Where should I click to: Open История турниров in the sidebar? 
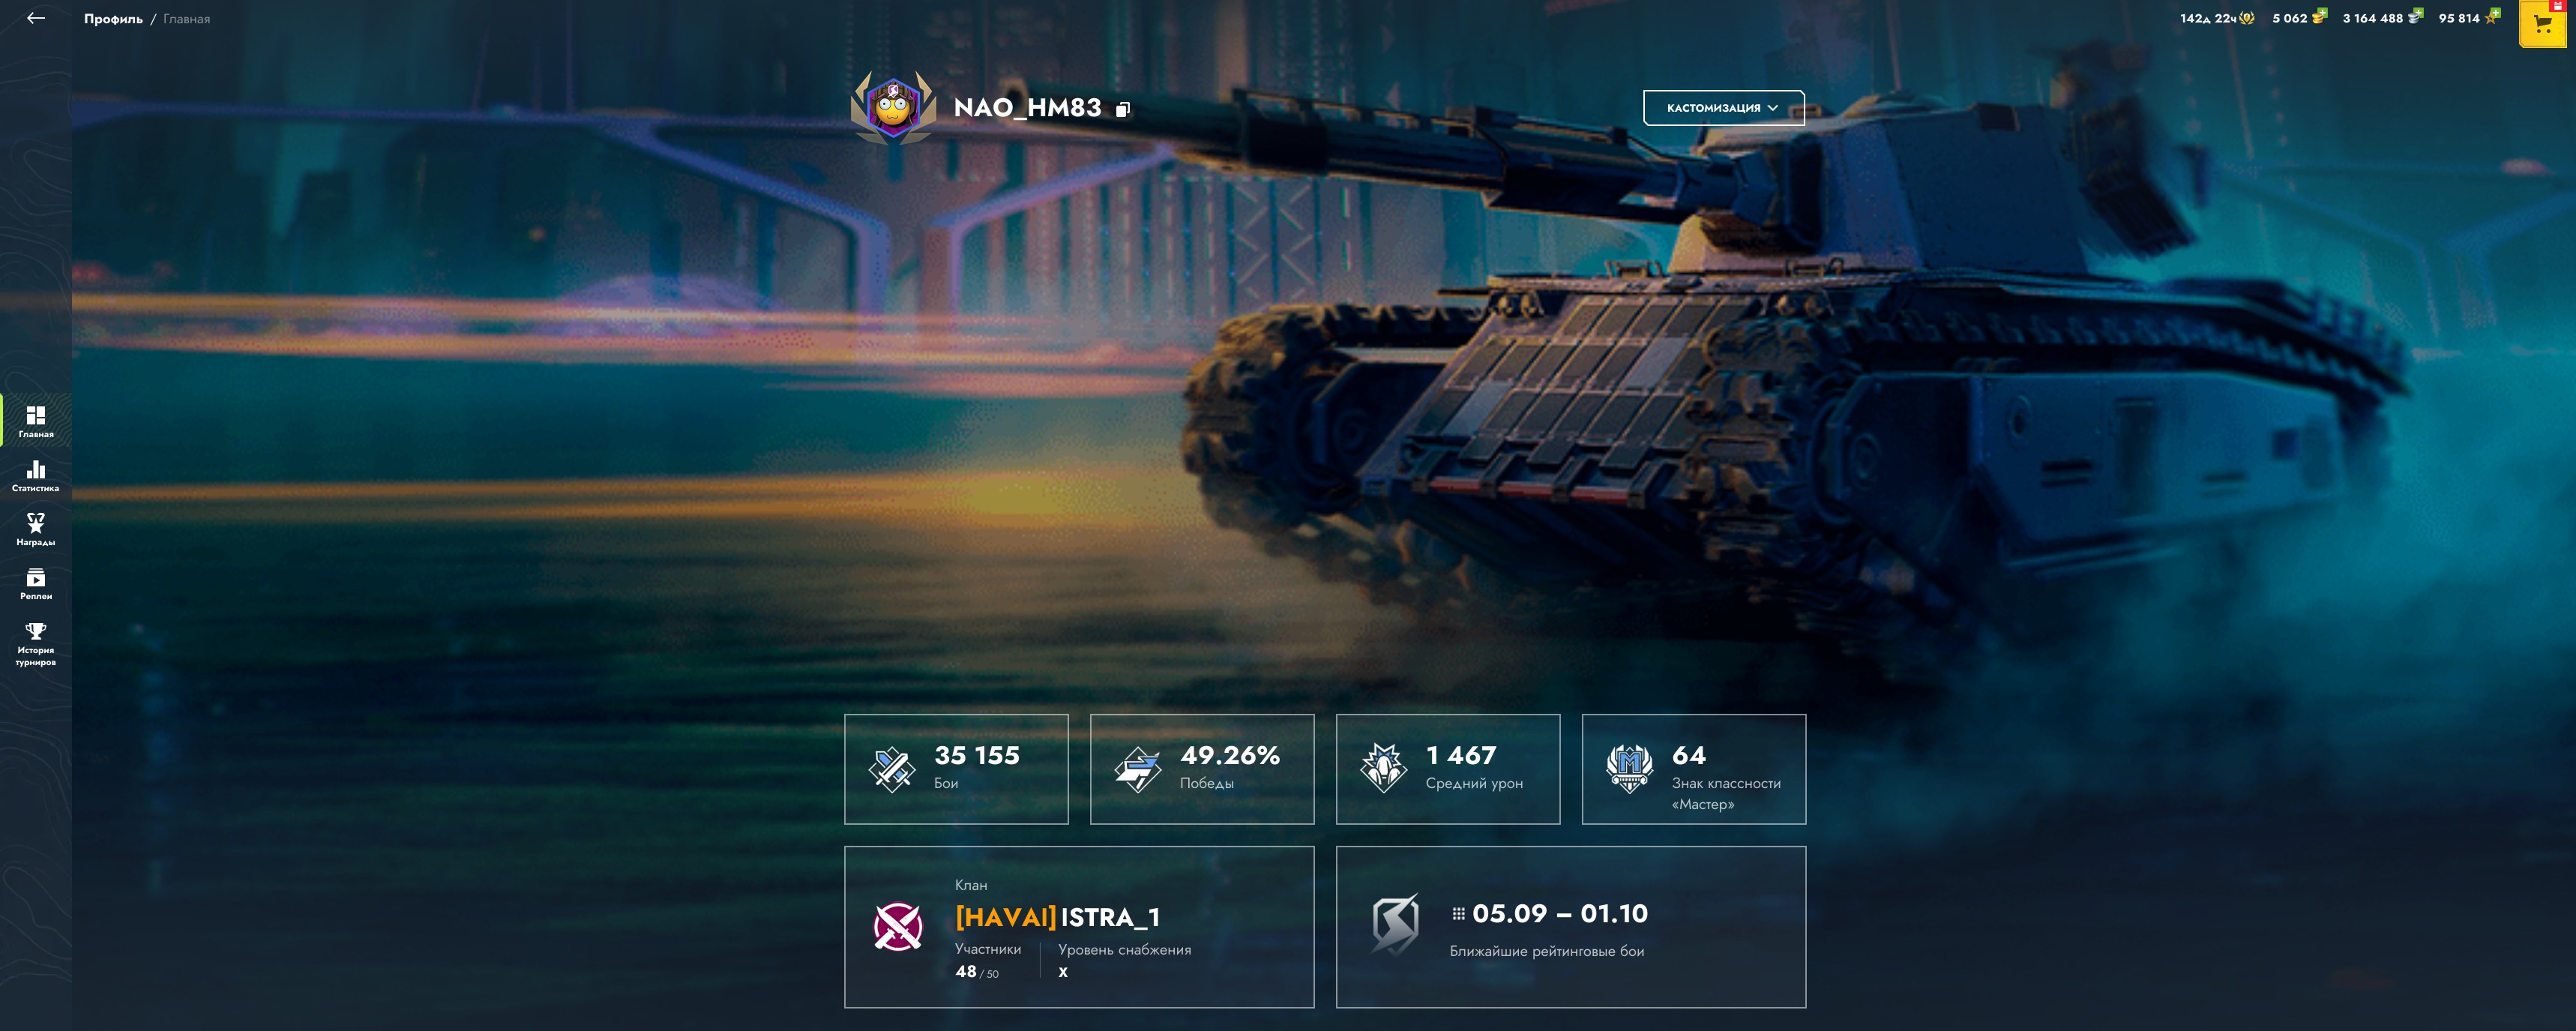(36, 643)
